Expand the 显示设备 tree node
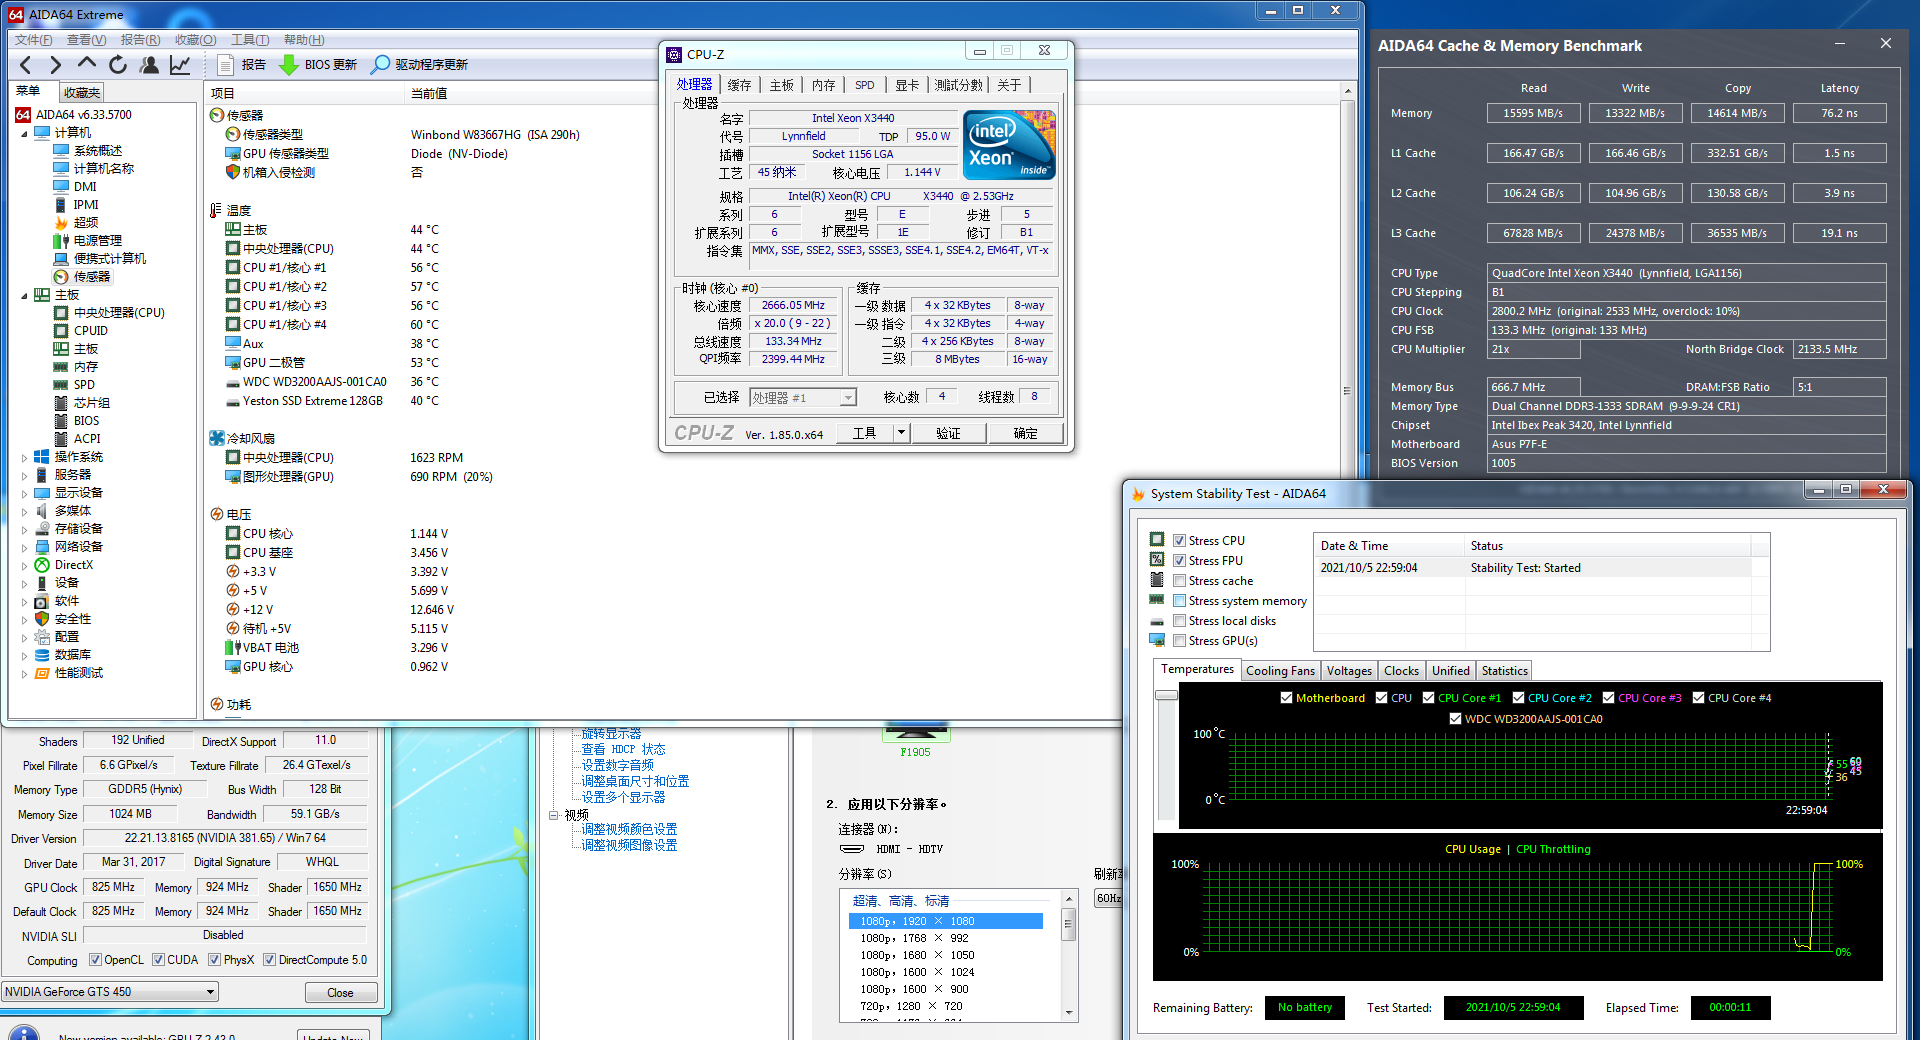1920x1040 pixels. [25, 493]
